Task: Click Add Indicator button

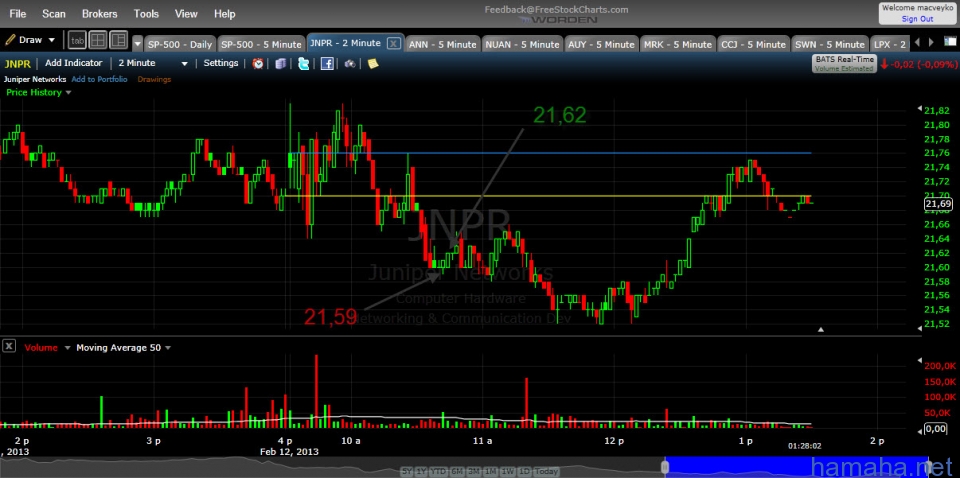Action: pos(73,63)
